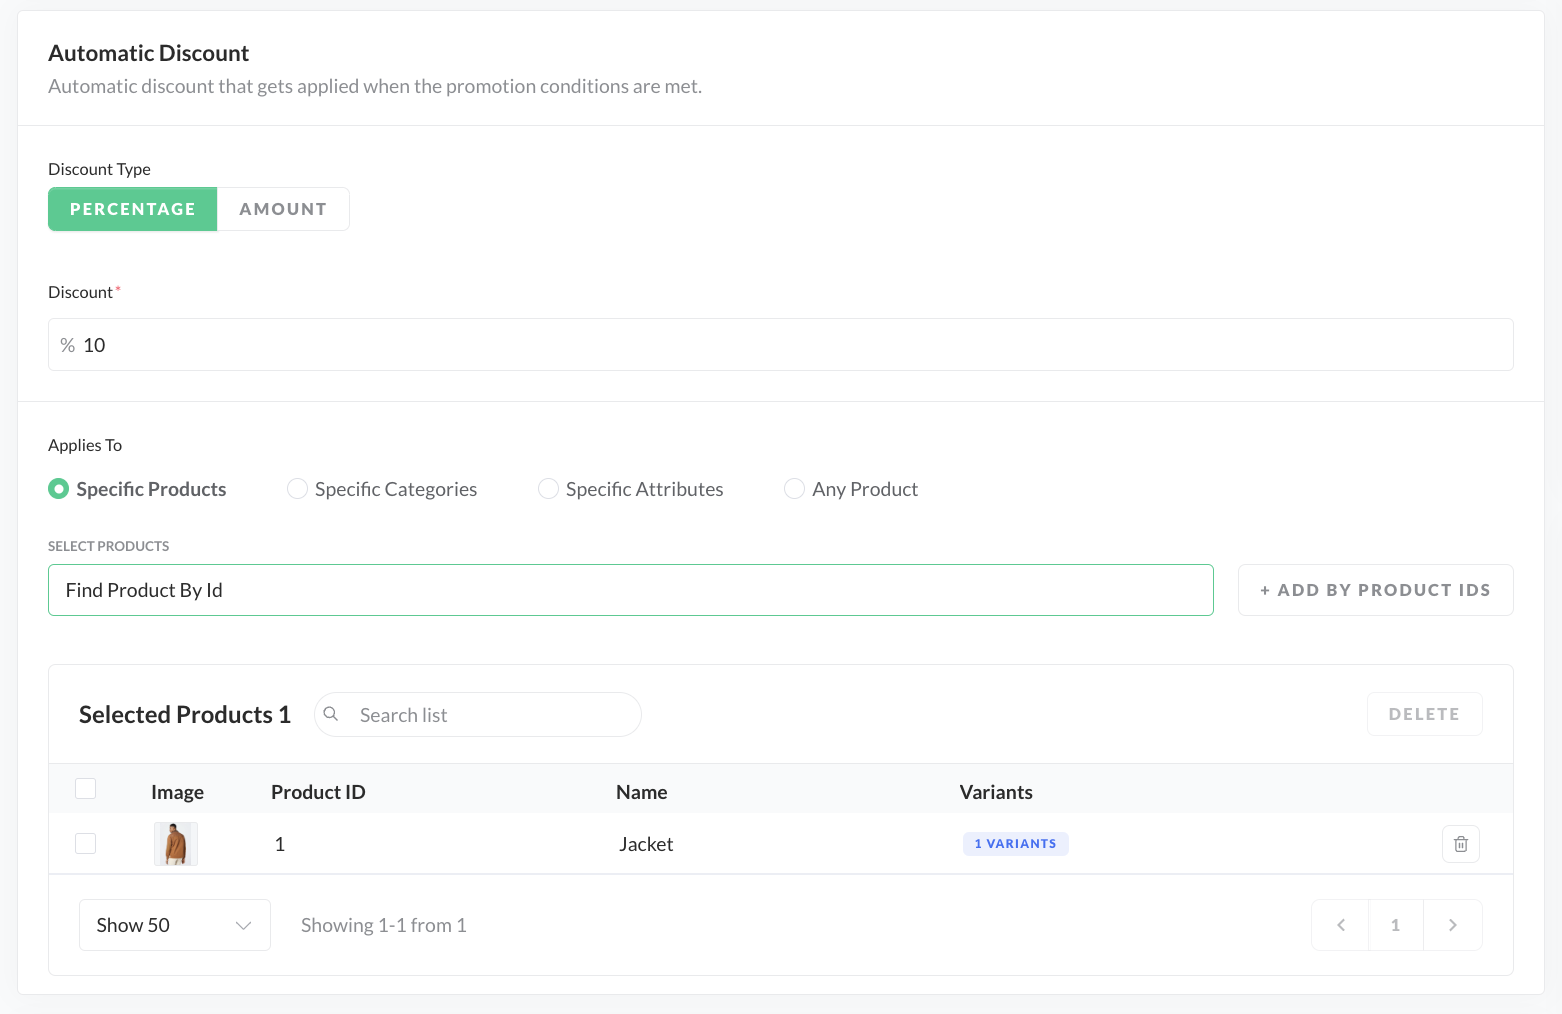
Task: Open the Jacket product thumbnail
Action: tap(176, 844)
